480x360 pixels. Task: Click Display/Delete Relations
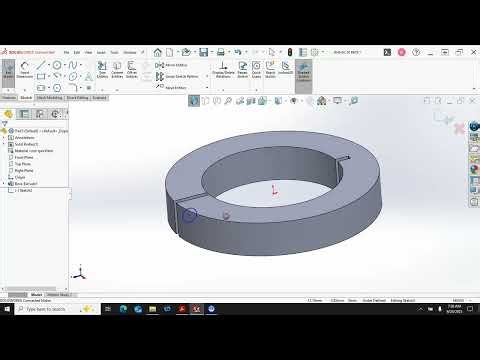point(223,70)
